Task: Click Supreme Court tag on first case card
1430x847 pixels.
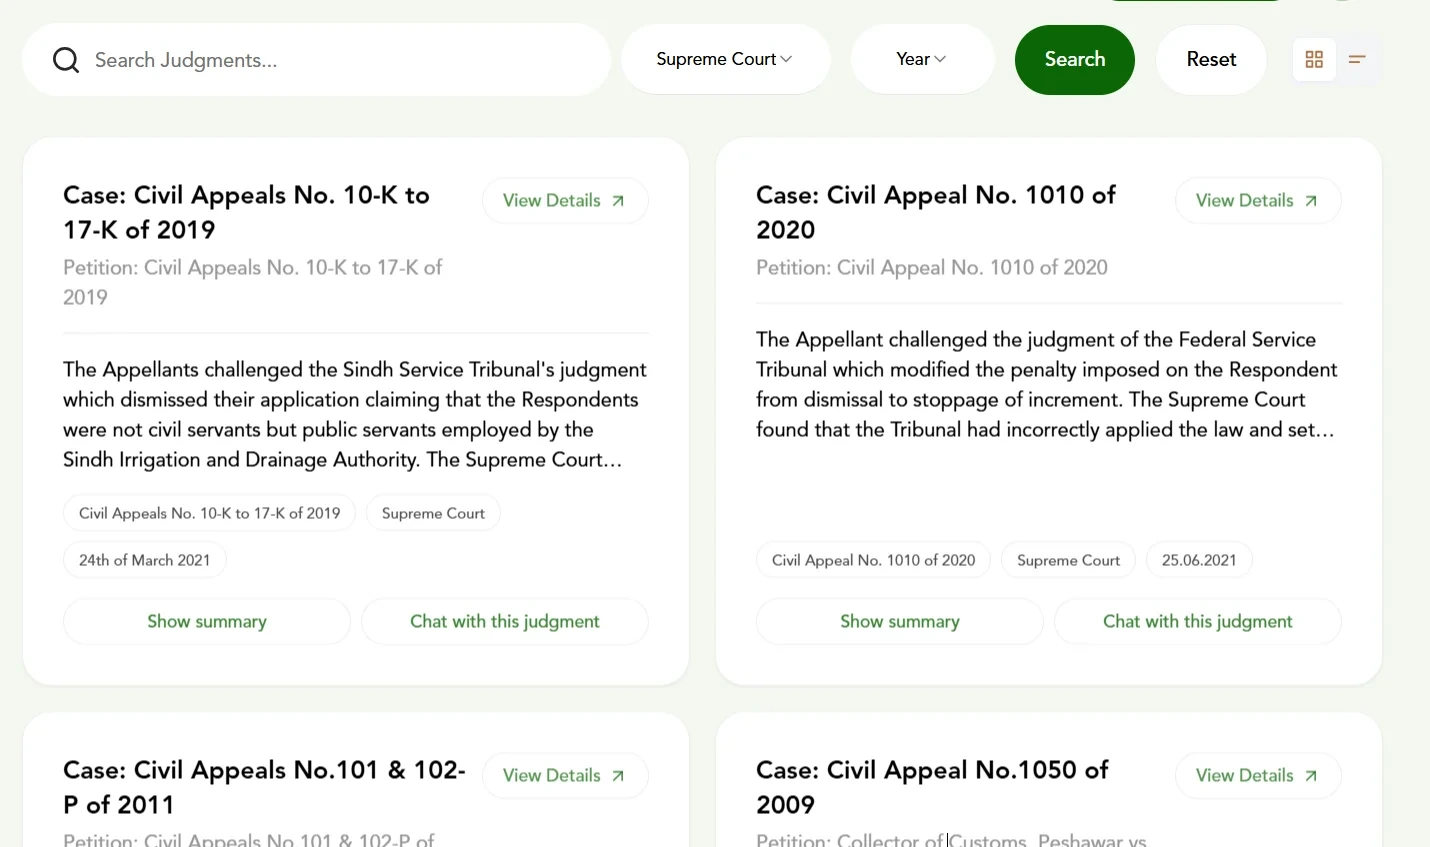Action: coord(433,514)
